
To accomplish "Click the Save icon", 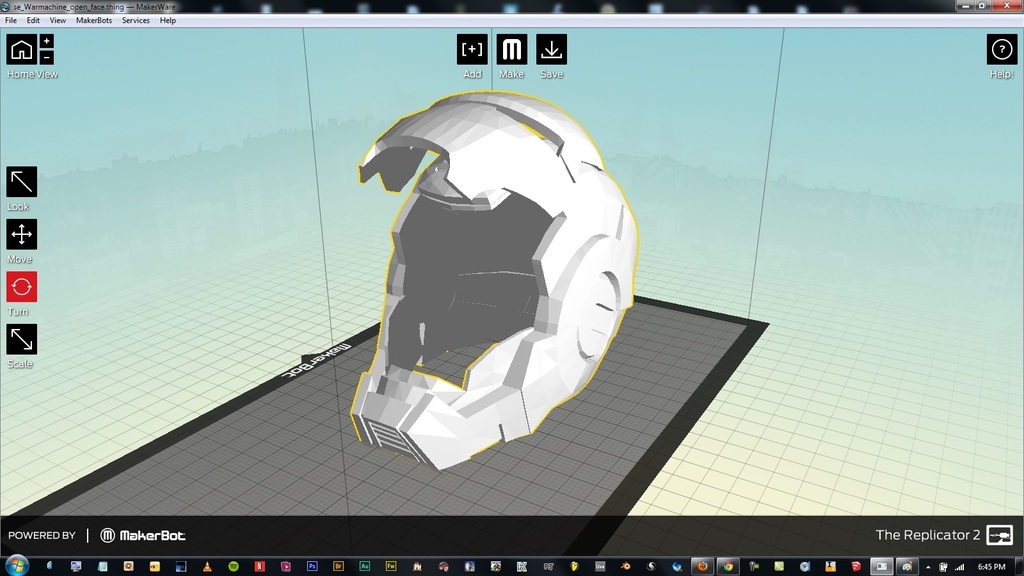I will click(551, 49).
